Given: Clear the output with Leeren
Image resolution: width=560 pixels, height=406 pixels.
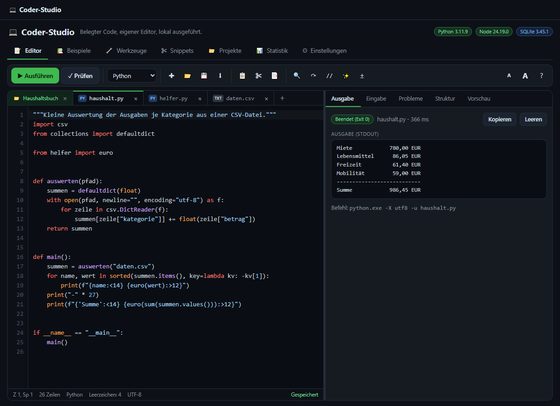Looking at the screenshot, I should (533, 119).
